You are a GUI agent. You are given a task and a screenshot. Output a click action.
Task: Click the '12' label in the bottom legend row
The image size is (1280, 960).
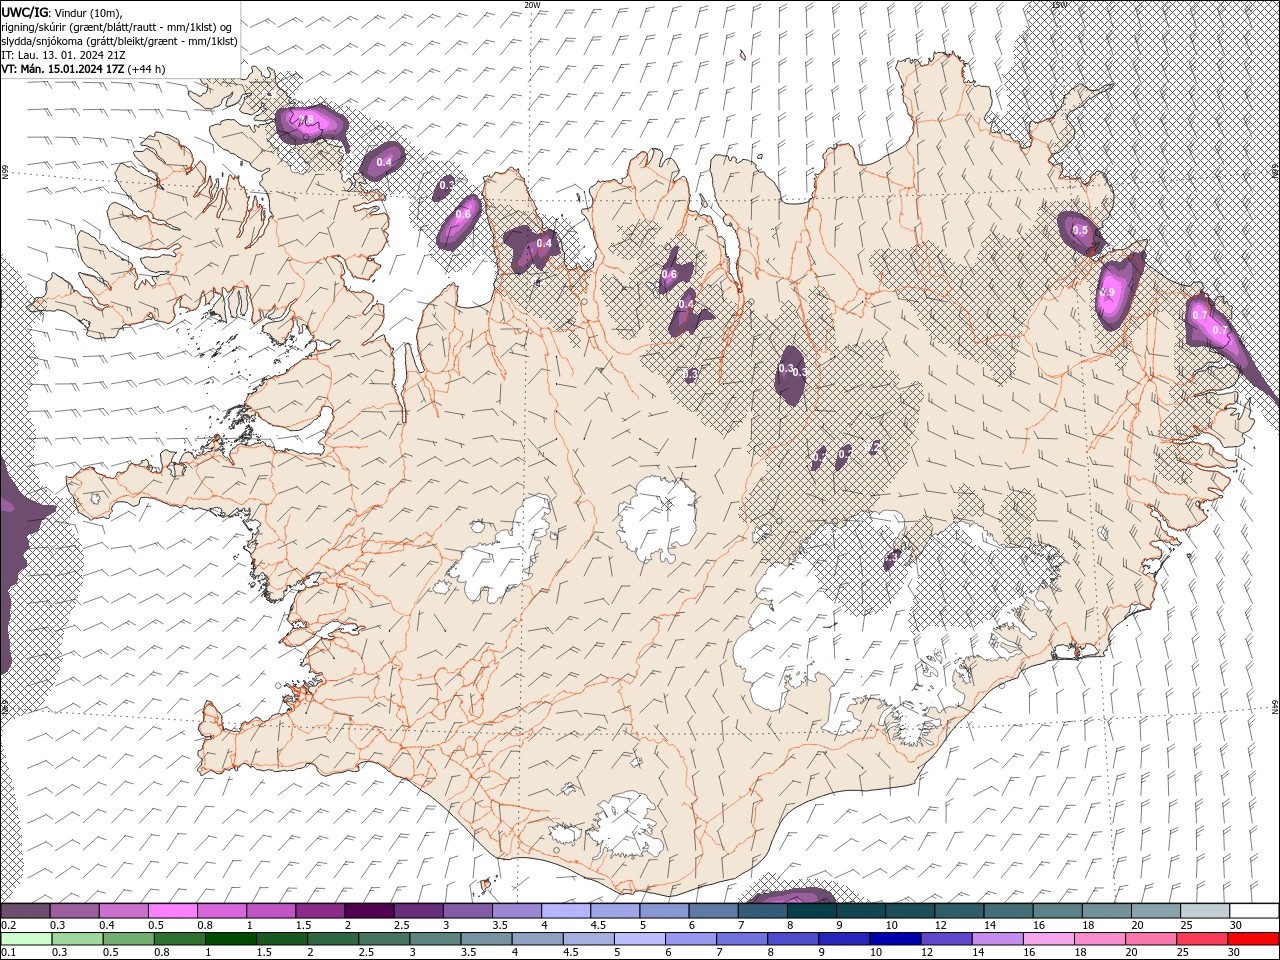[x=928, y=953]
